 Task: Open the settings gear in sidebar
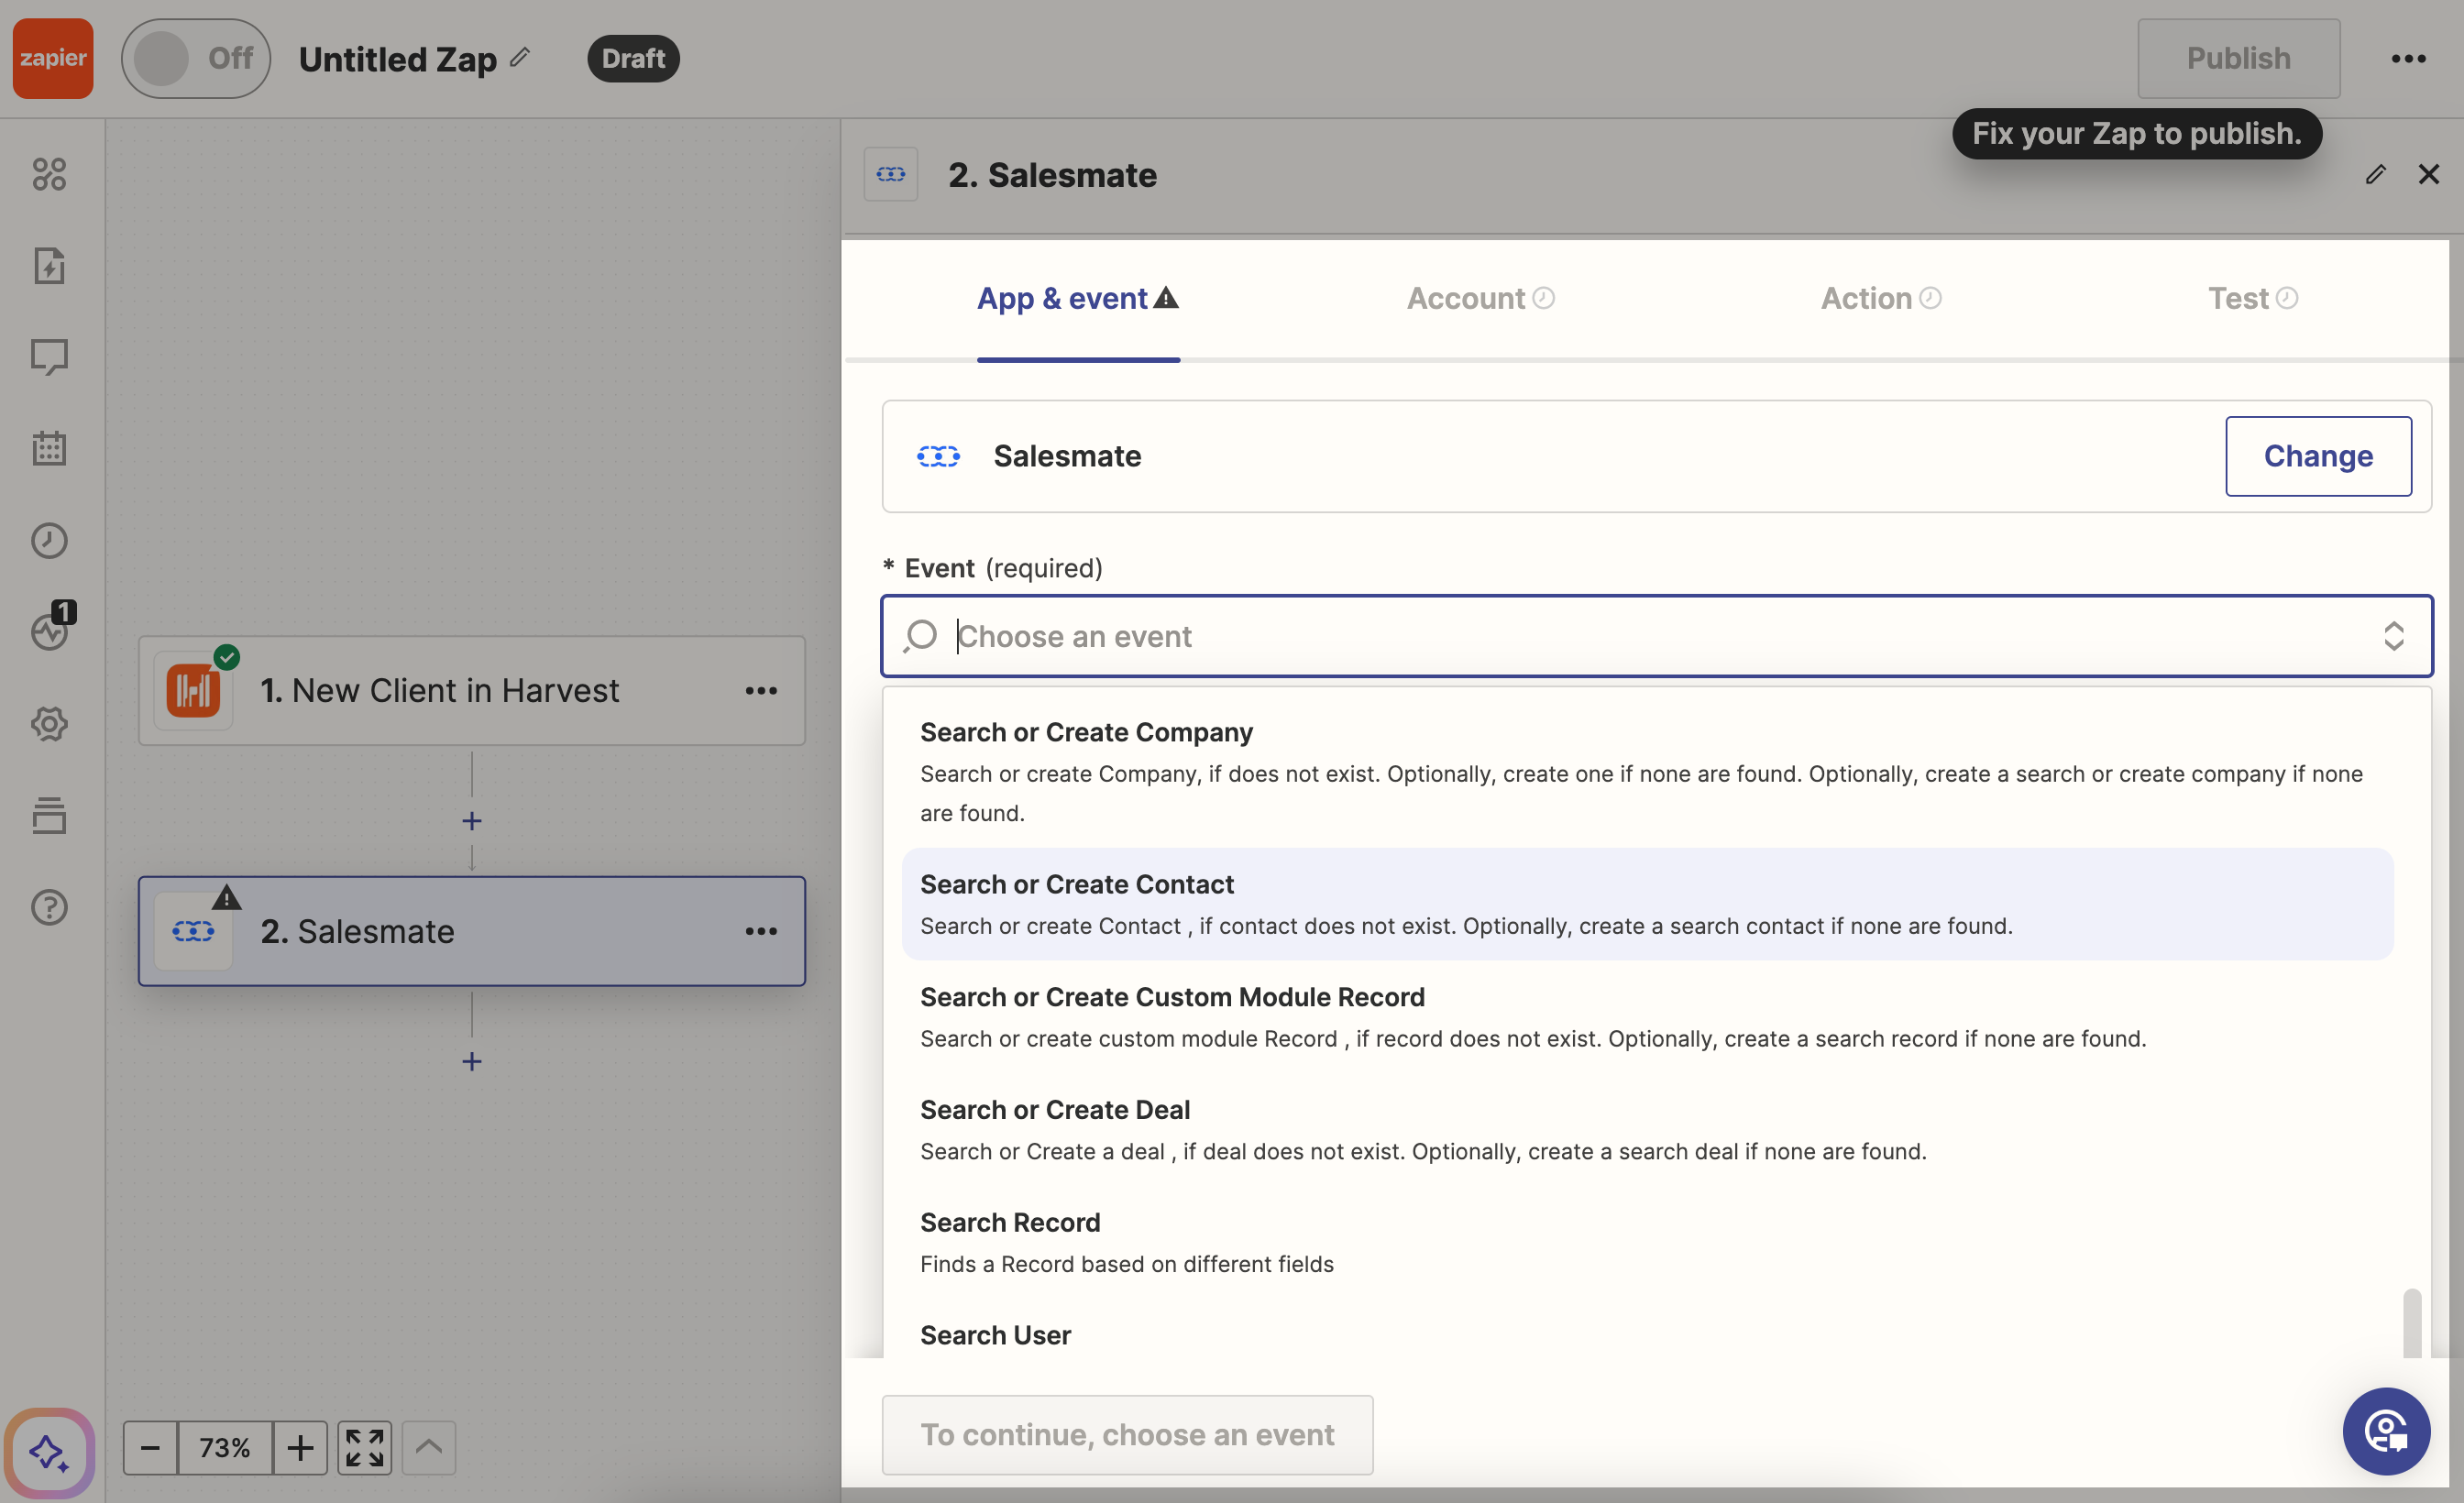49,723
